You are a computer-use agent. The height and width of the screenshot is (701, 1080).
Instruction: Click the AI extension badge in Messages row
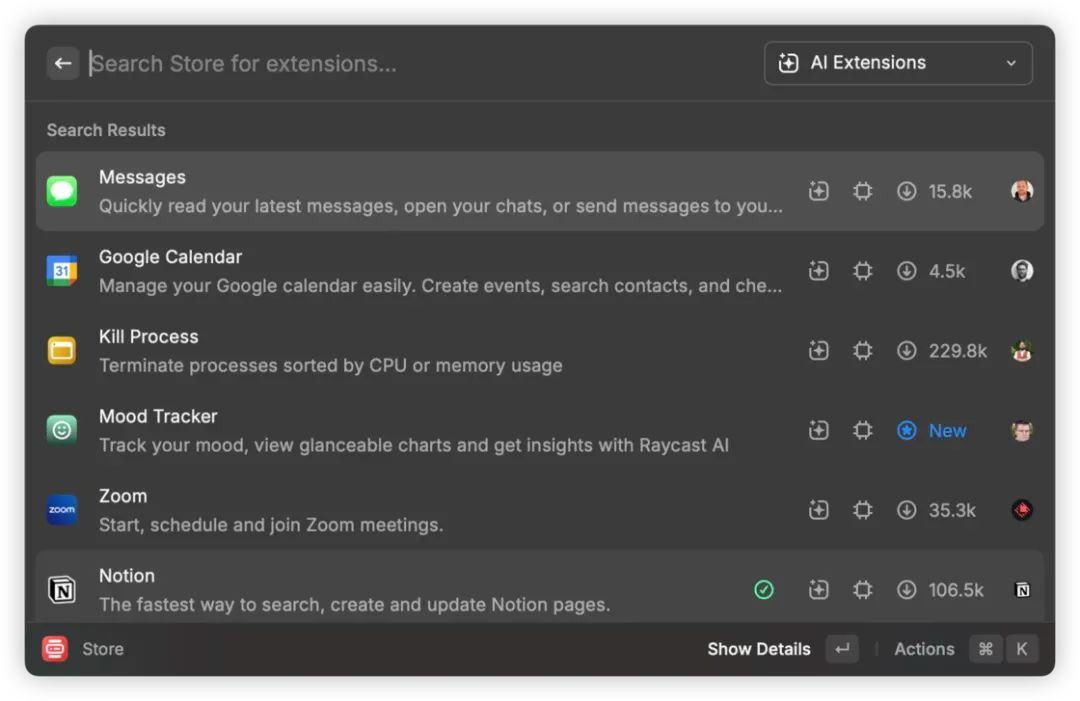coord(818,191)
